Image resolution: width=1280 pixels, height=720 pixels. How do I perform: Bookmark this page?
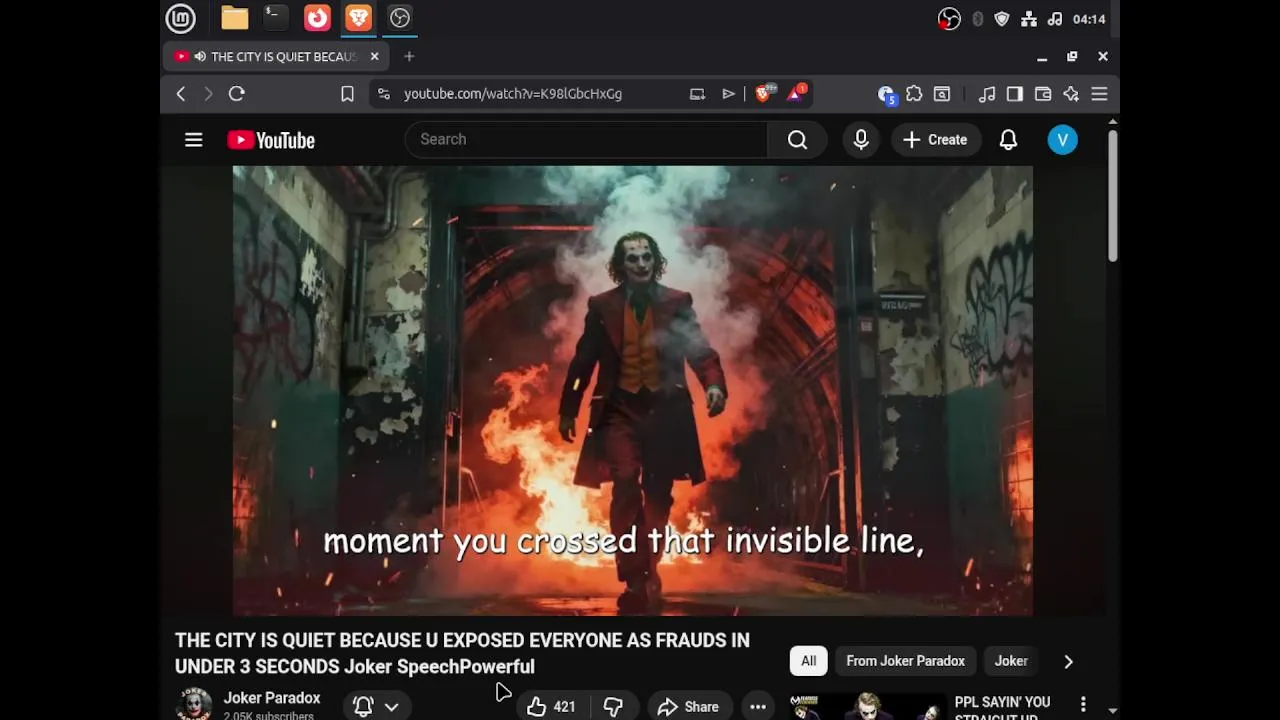tap(347, 94)
